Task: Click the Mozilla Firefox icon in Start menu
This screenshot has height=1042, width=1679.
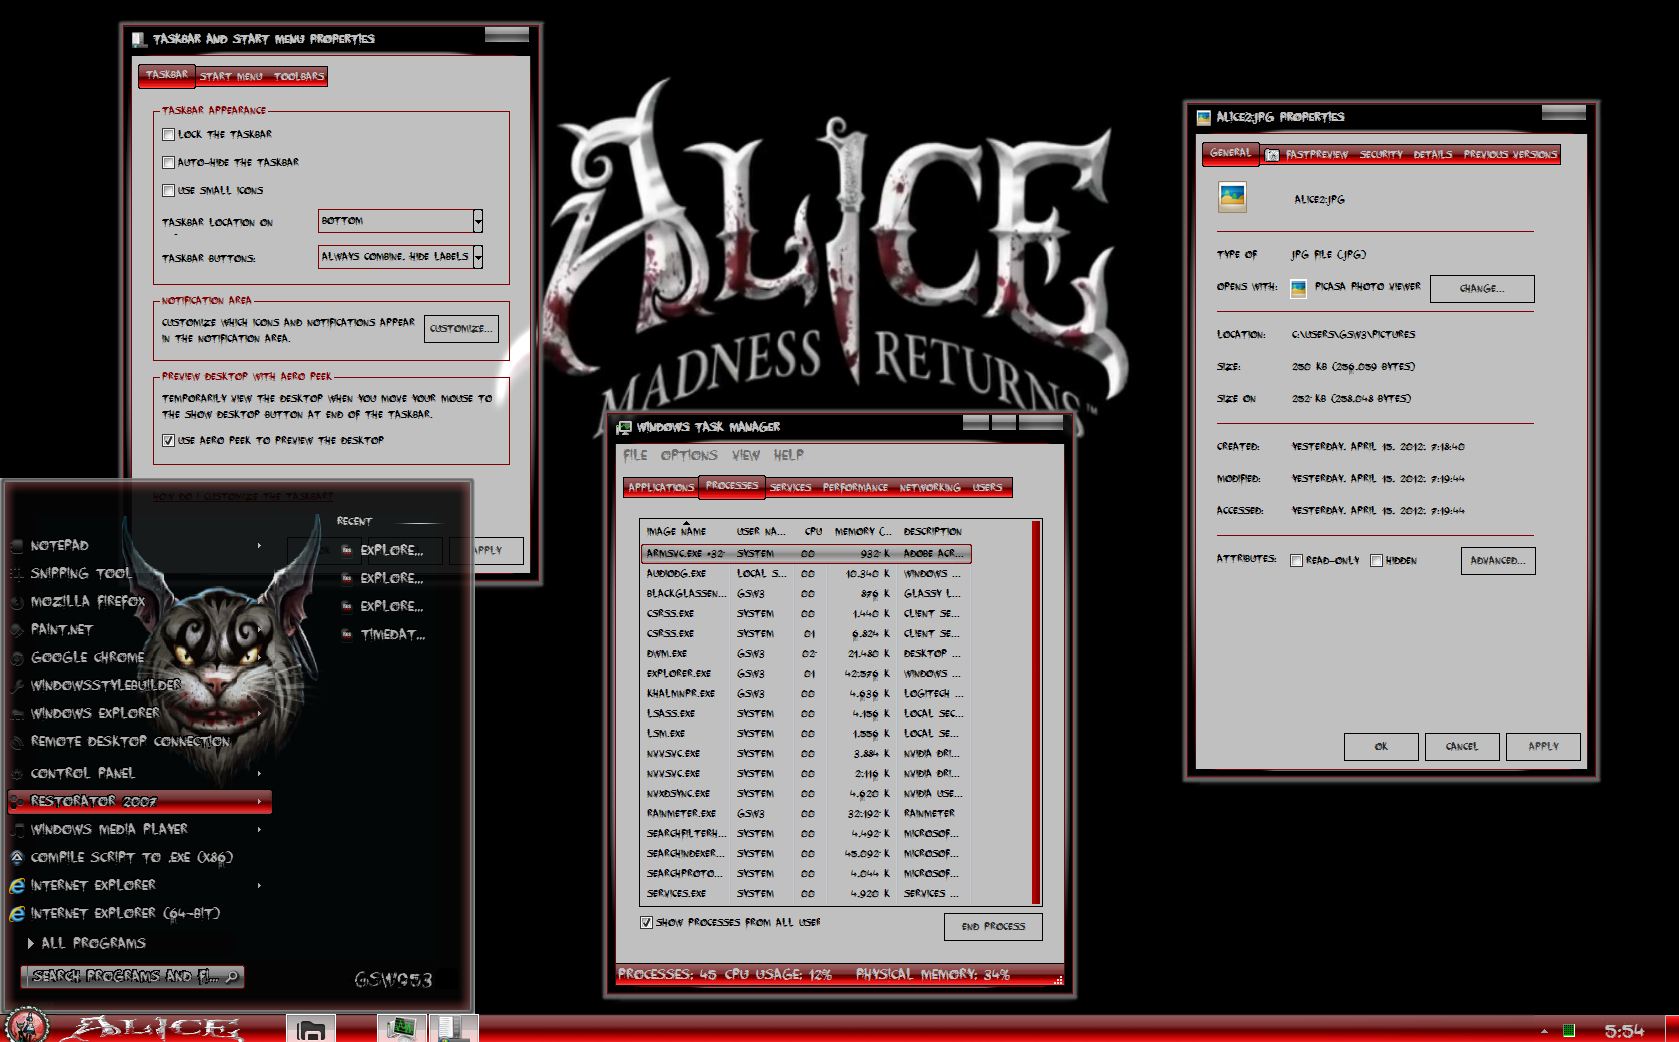Action: pyautogui.click(x=17, y=602)
